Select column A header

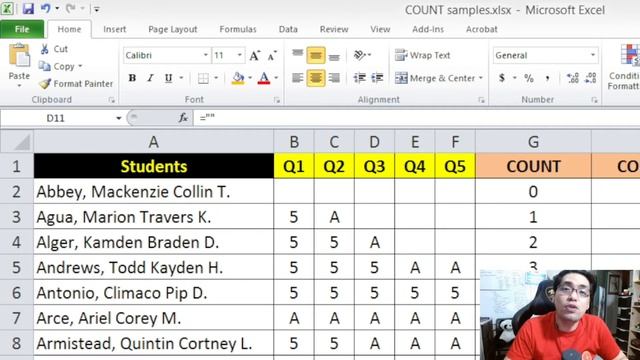(x=153, y=142)
